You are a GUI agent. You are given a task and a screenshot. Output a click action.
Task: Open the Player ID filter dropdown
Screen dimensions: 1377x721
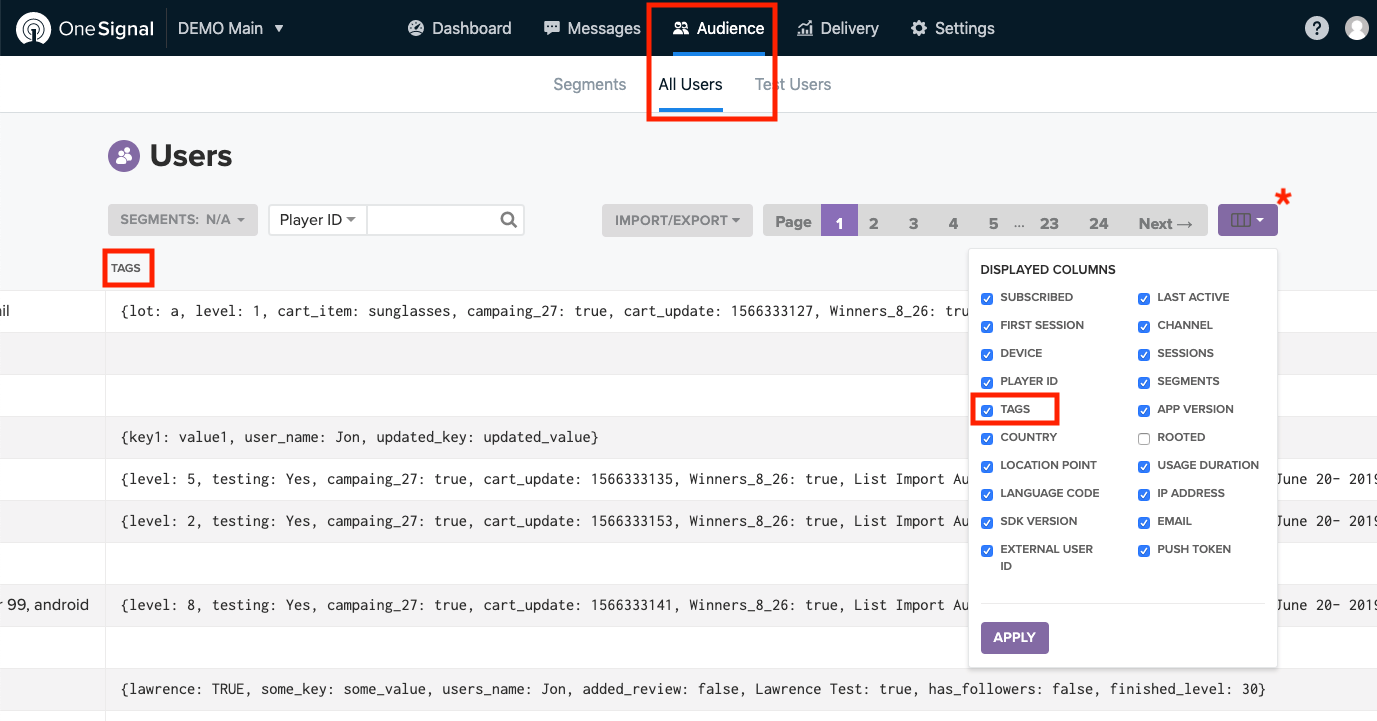click(x=318, y=220)
